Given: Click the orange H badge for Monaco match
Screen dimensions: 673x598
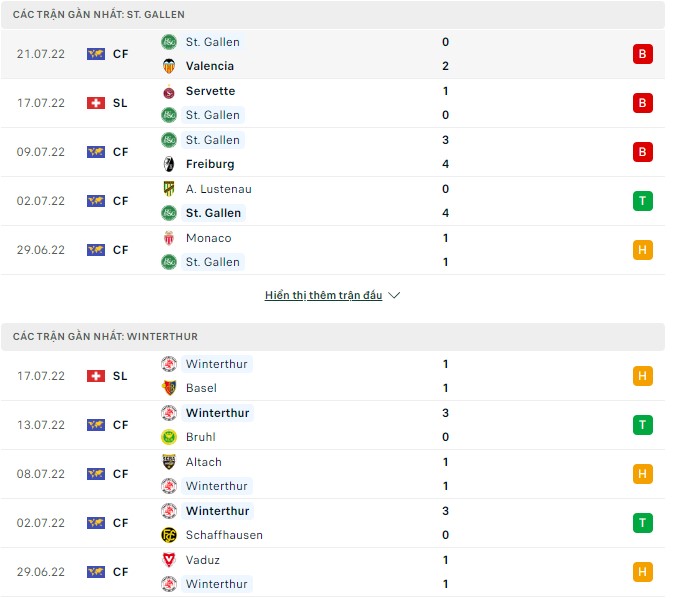Looking at the screenshot, I should 642,250.
